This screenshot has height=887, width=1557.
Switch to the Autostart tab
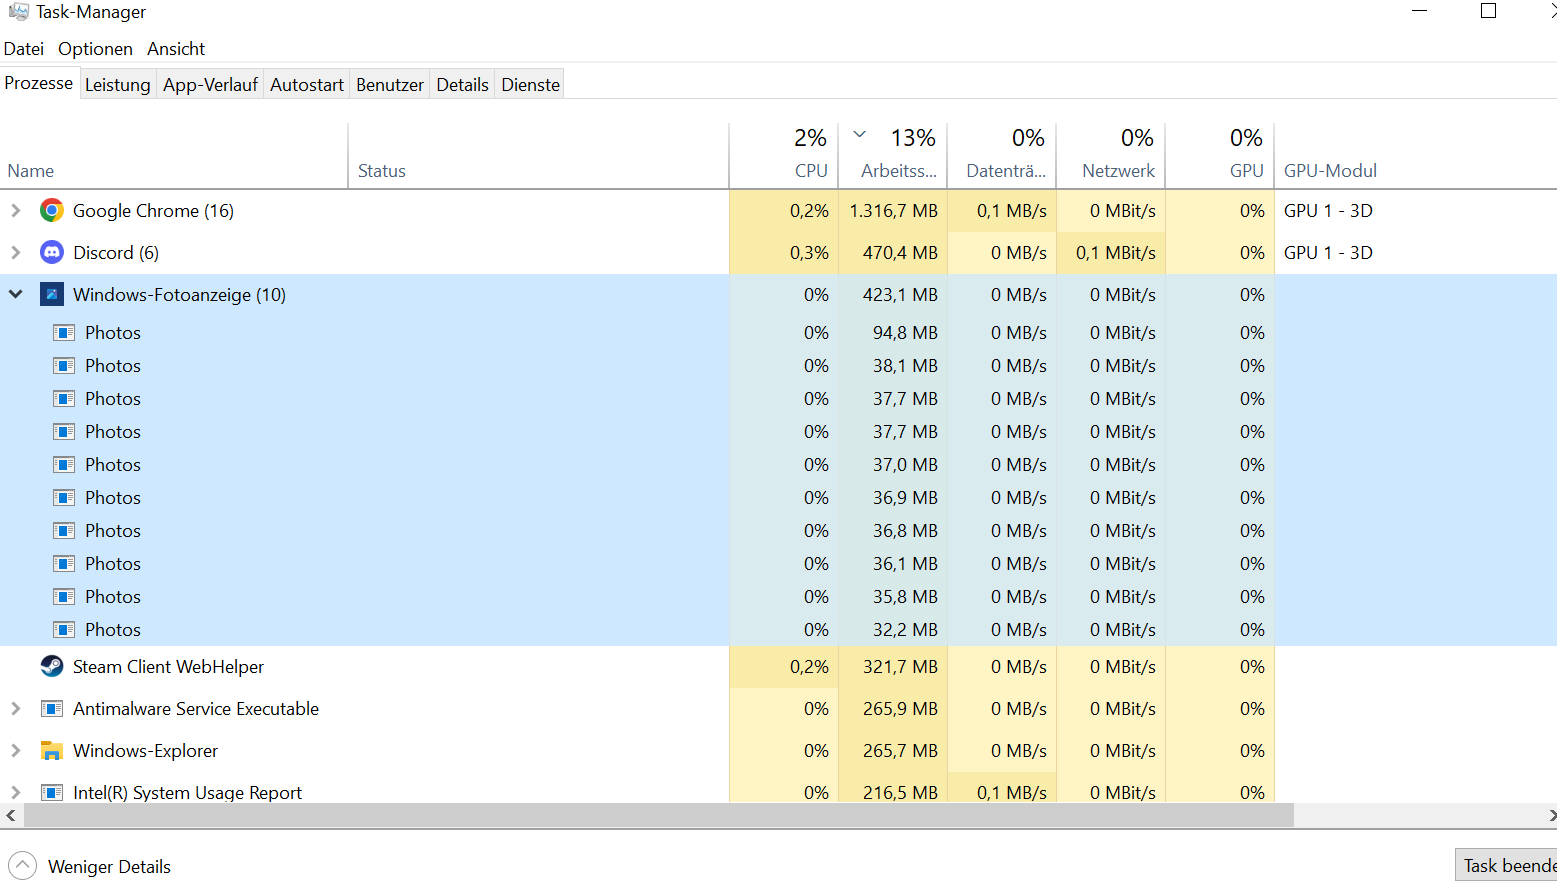coord(307,84)
